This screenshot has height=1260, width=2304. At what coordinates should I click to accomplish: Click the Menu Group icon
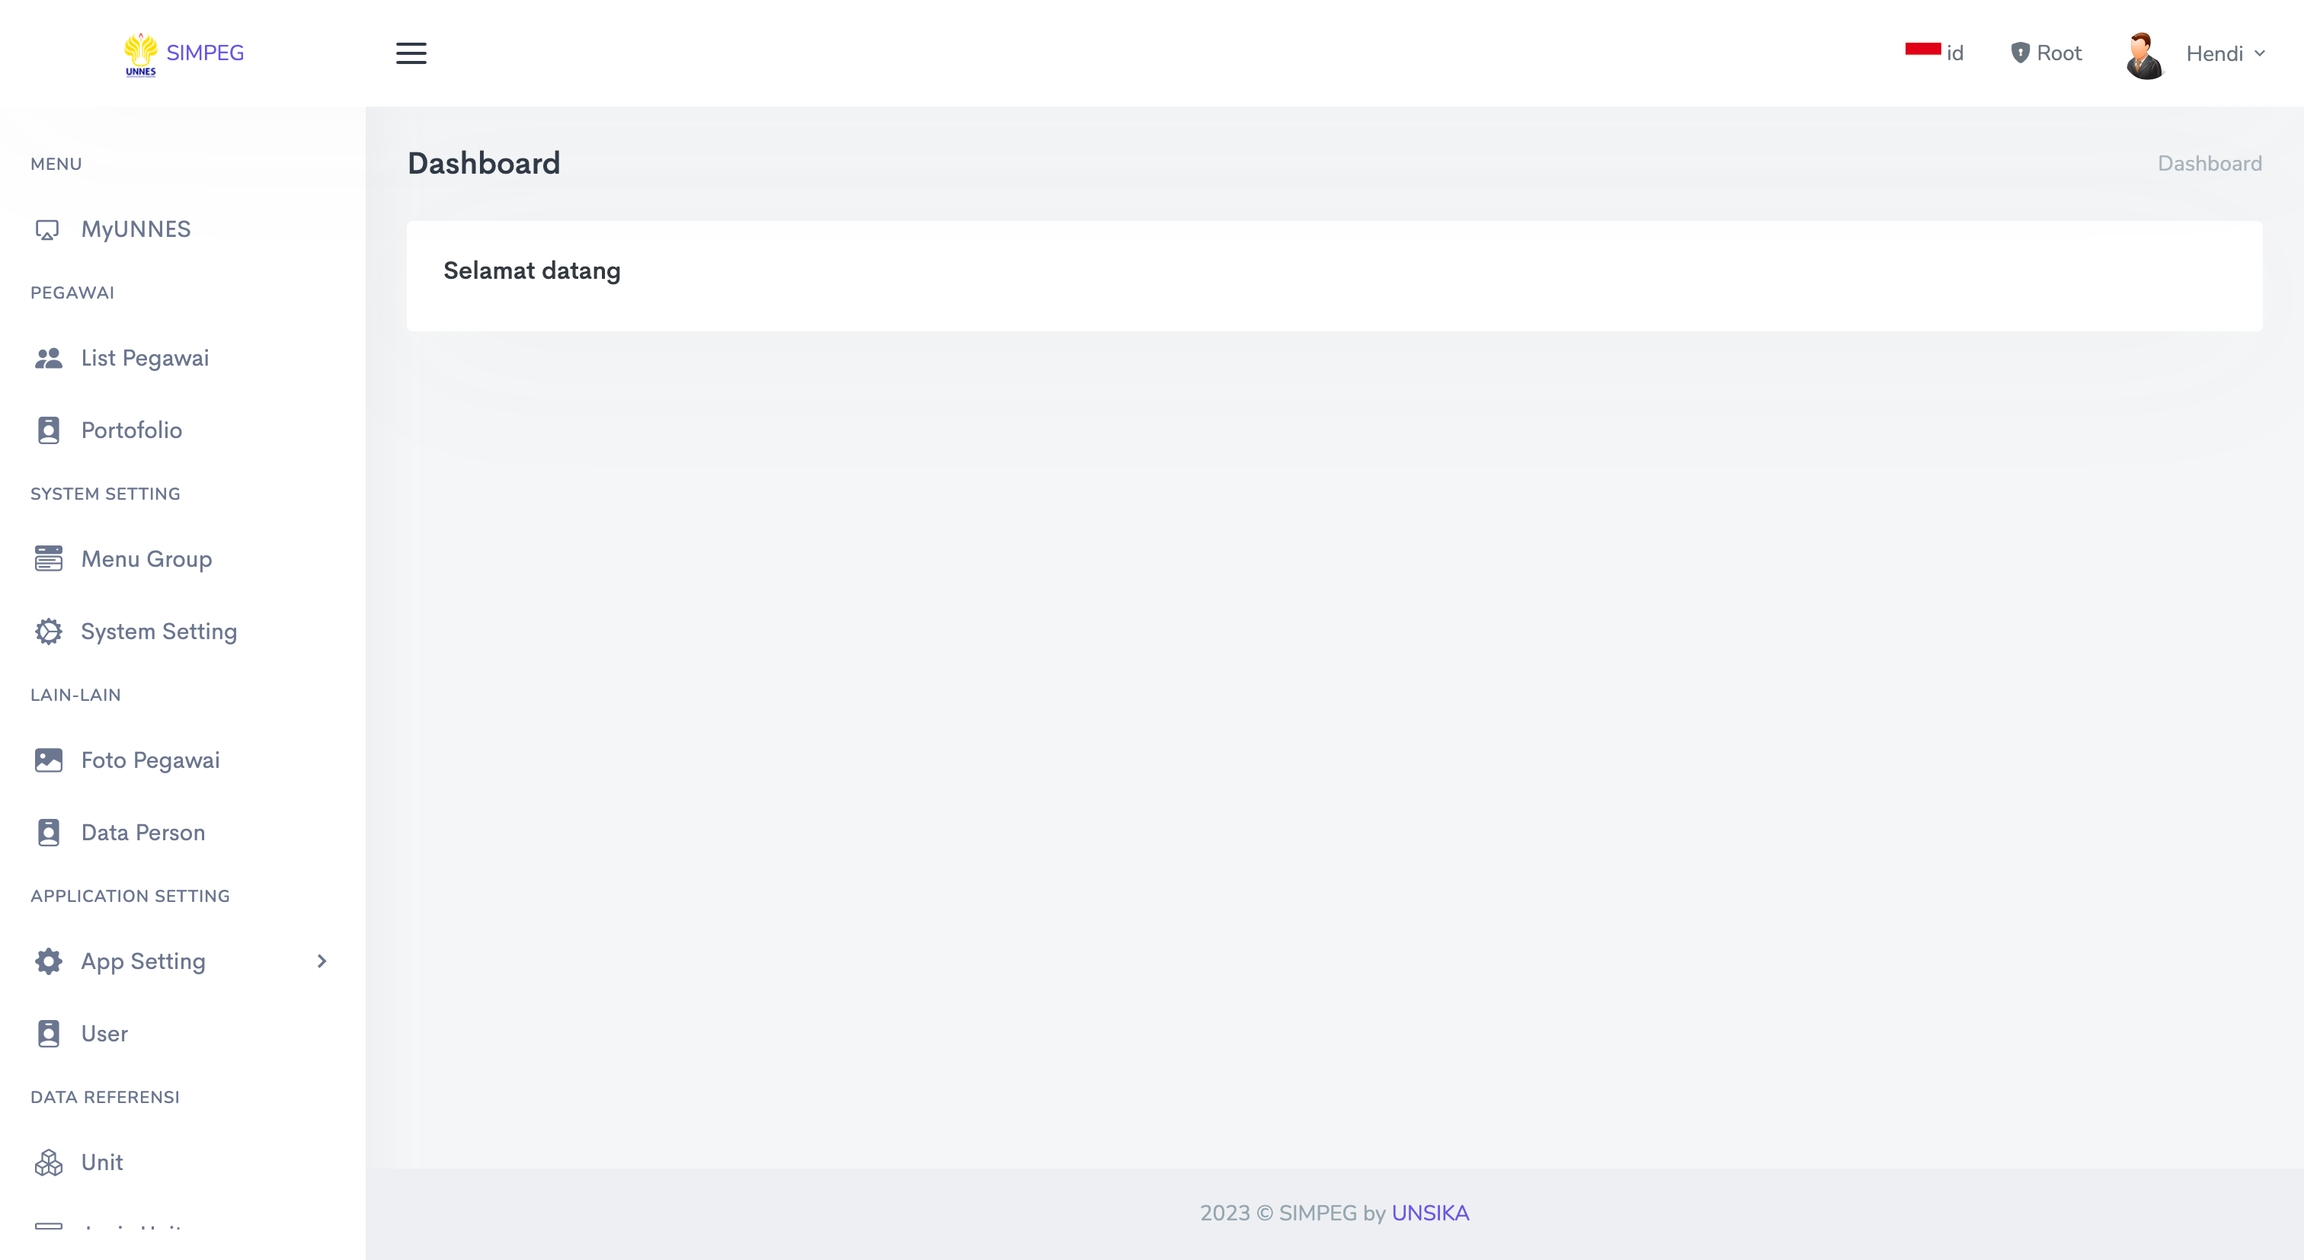tap(48, 559)
